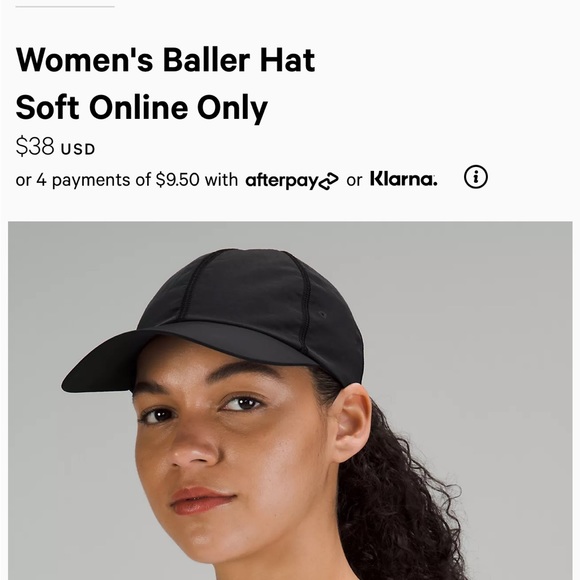This screenshot has width=580, height=580.
Task: Click the Klarna logo
Action: click(404, 179)
